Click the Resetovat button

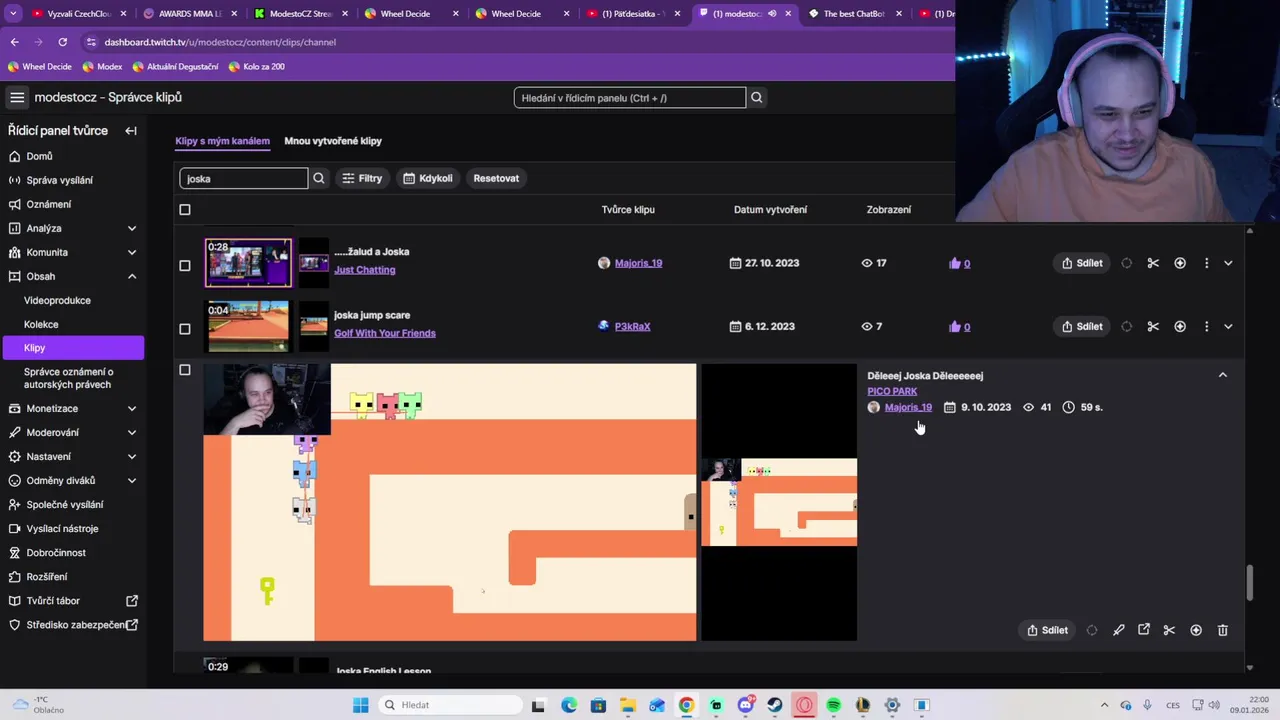pos(496,178)
